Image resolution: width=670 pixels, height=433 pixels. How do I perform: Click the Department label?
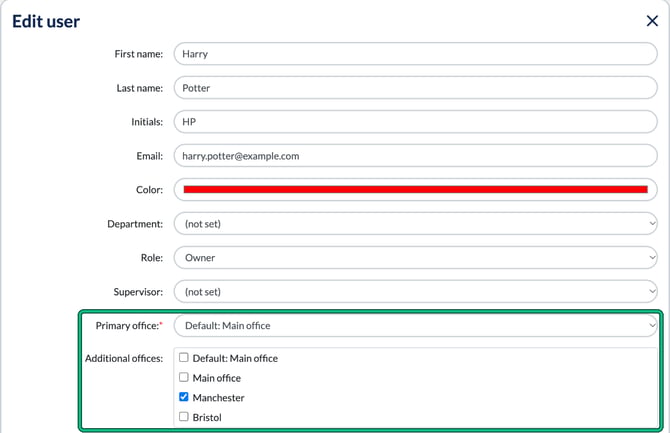point(135,224)
